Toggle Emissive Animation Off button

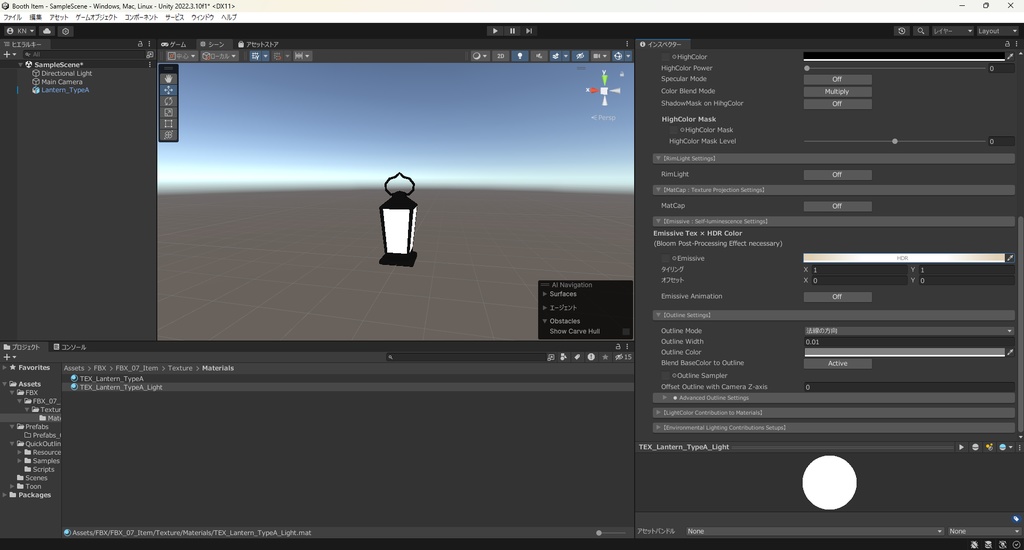pos(837,297)
